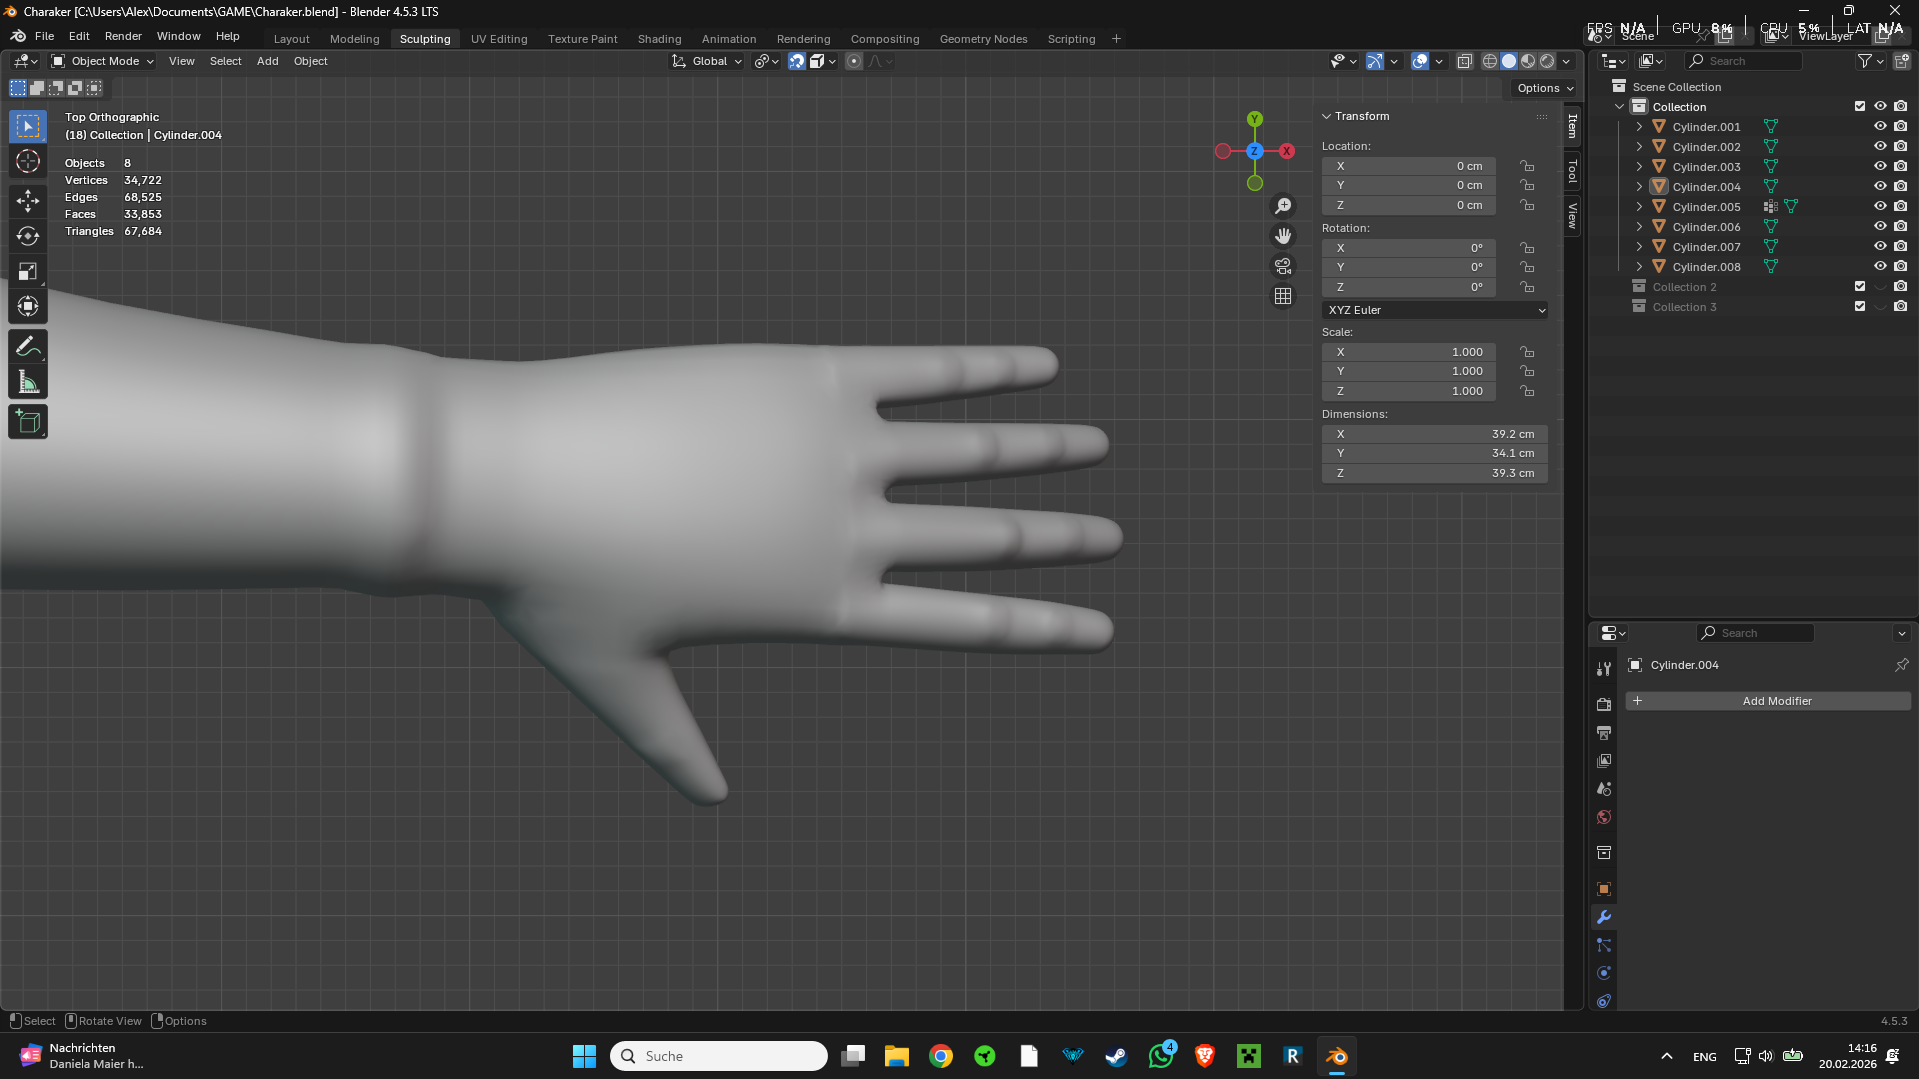Open the Output properties tab
Screen dimensions: 1919x1079
tap(1604, 733)
